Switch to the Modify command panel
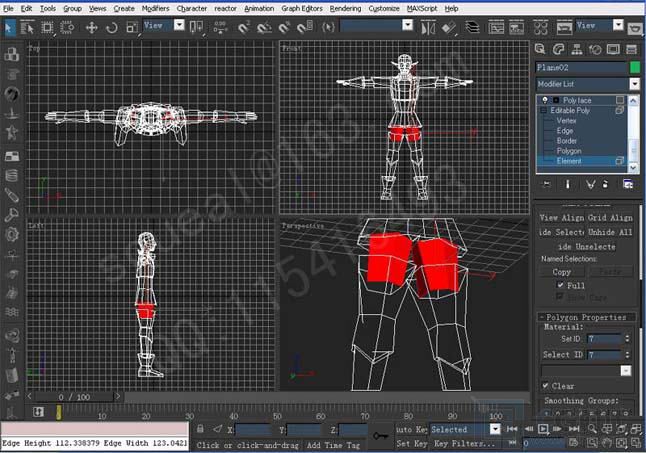Screen dimensions: 646x453 coord(558,49)
